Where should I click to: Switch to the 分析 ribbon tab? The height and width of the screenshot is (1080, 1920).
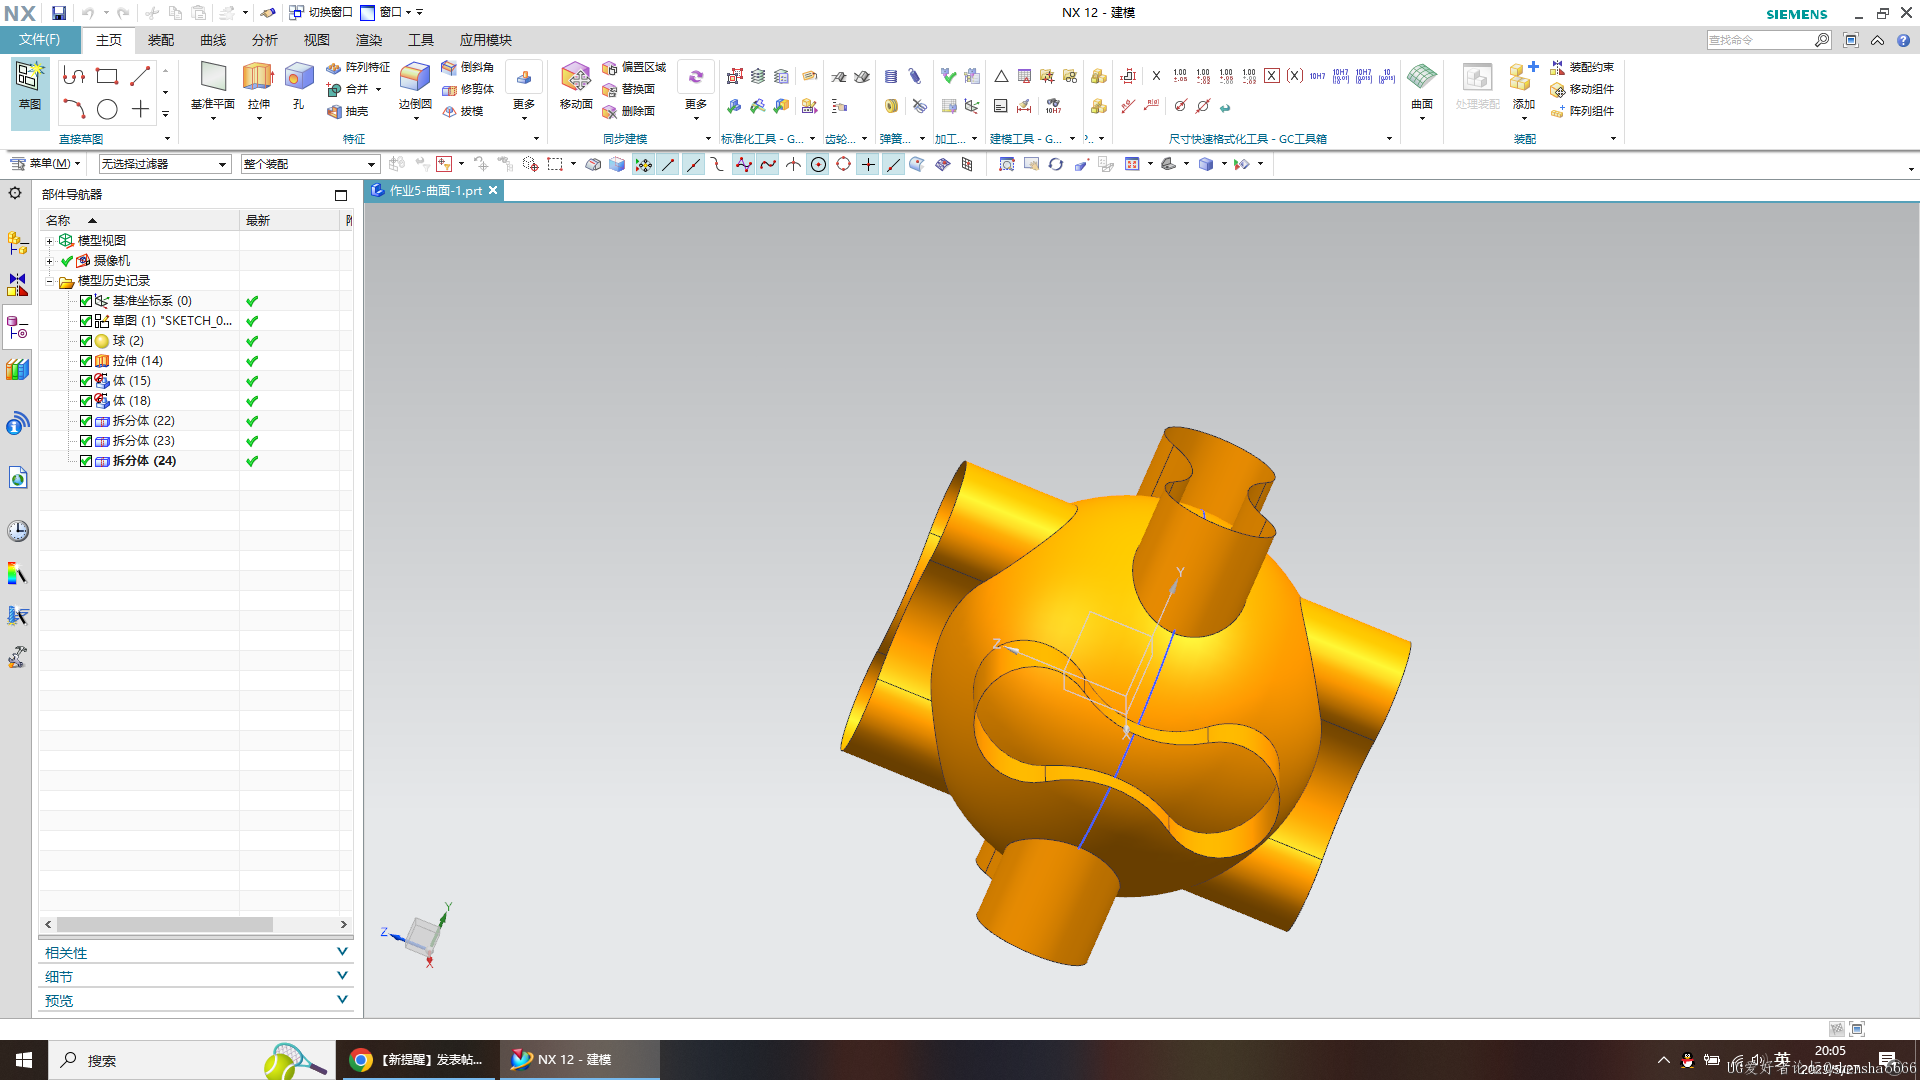pos(265,40)
